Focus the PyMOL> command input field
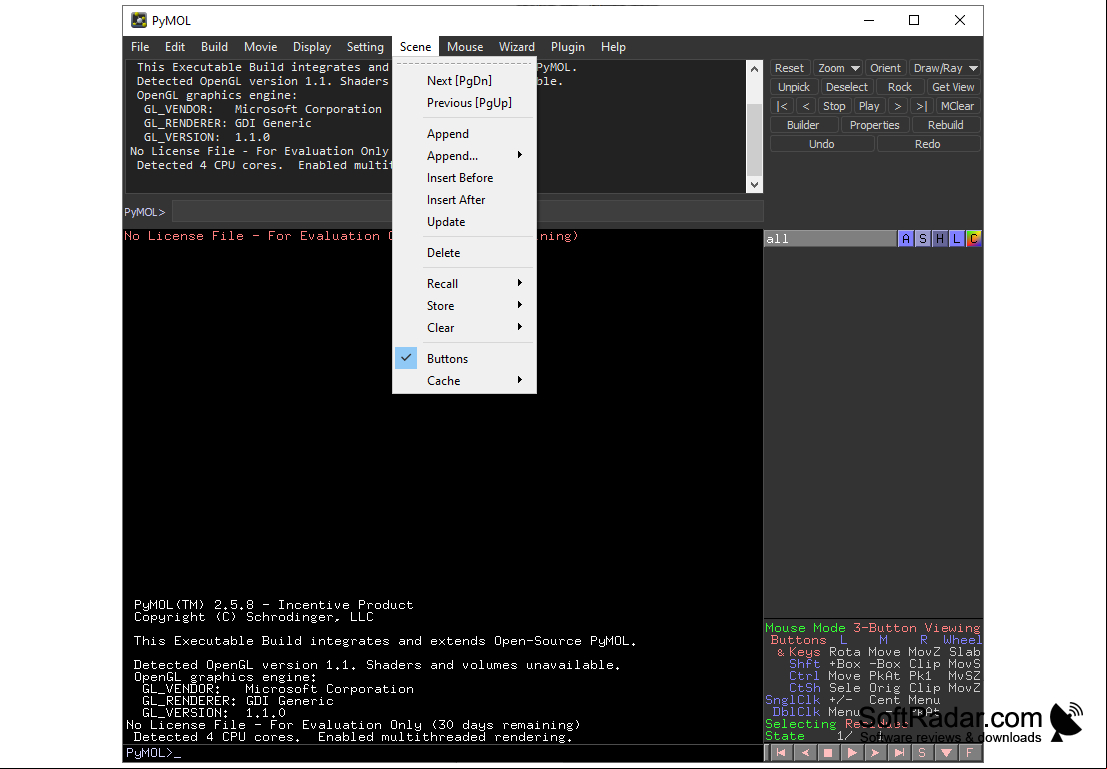 click(467, 211)
